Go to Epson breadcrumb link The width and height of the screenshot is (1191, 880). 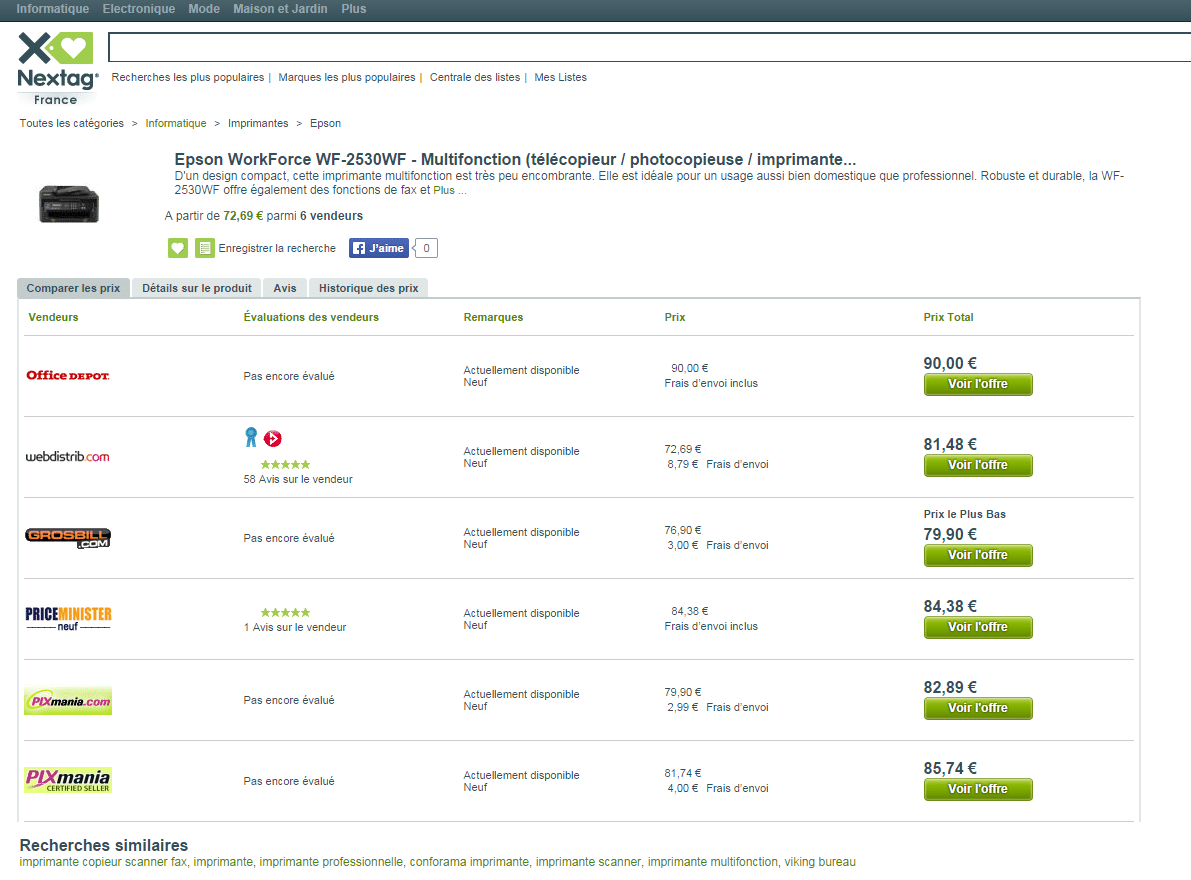325,123
